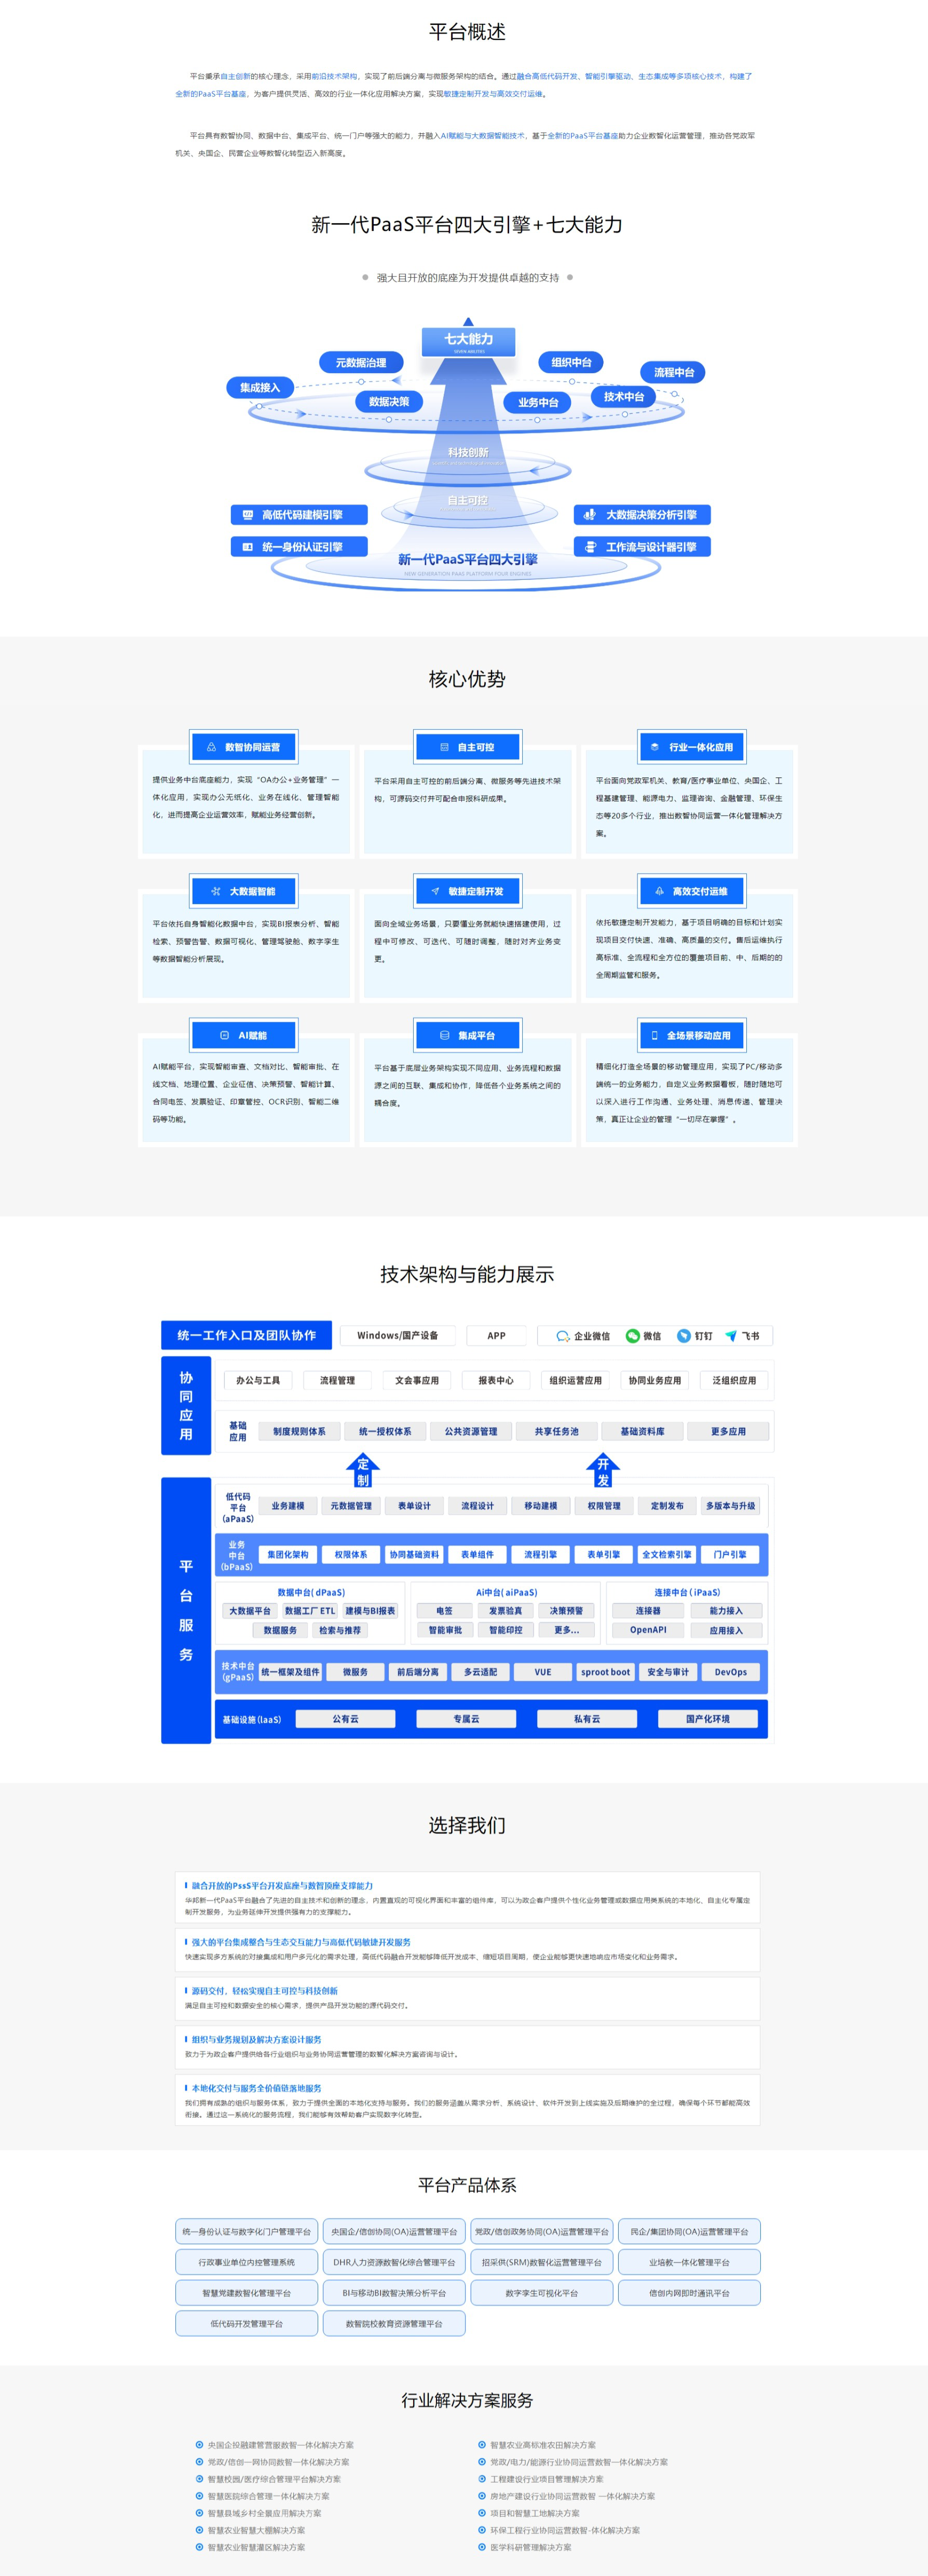
Task: Click the icon beside 高低代码搭建引擎
Action: (x=248, y=515)
